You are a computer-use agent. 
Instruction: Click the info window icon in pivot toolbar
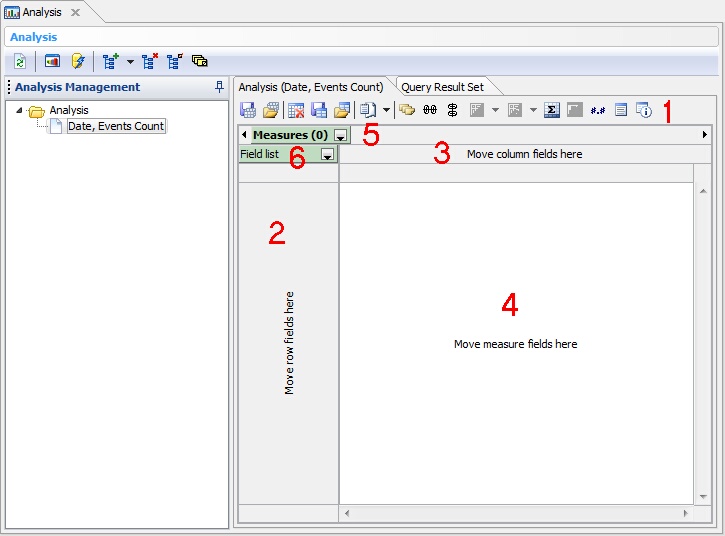coord(644,110)
